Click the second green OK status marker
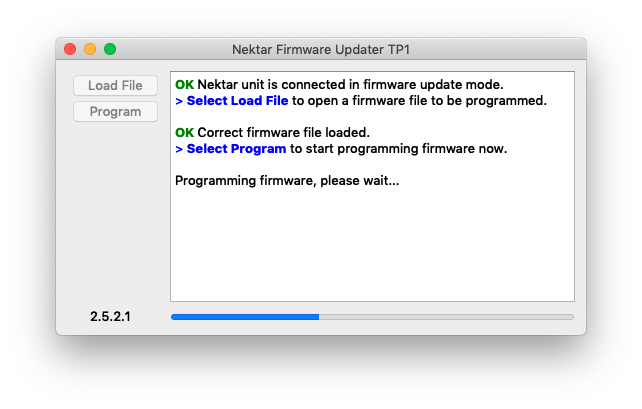 coord(184,133)
